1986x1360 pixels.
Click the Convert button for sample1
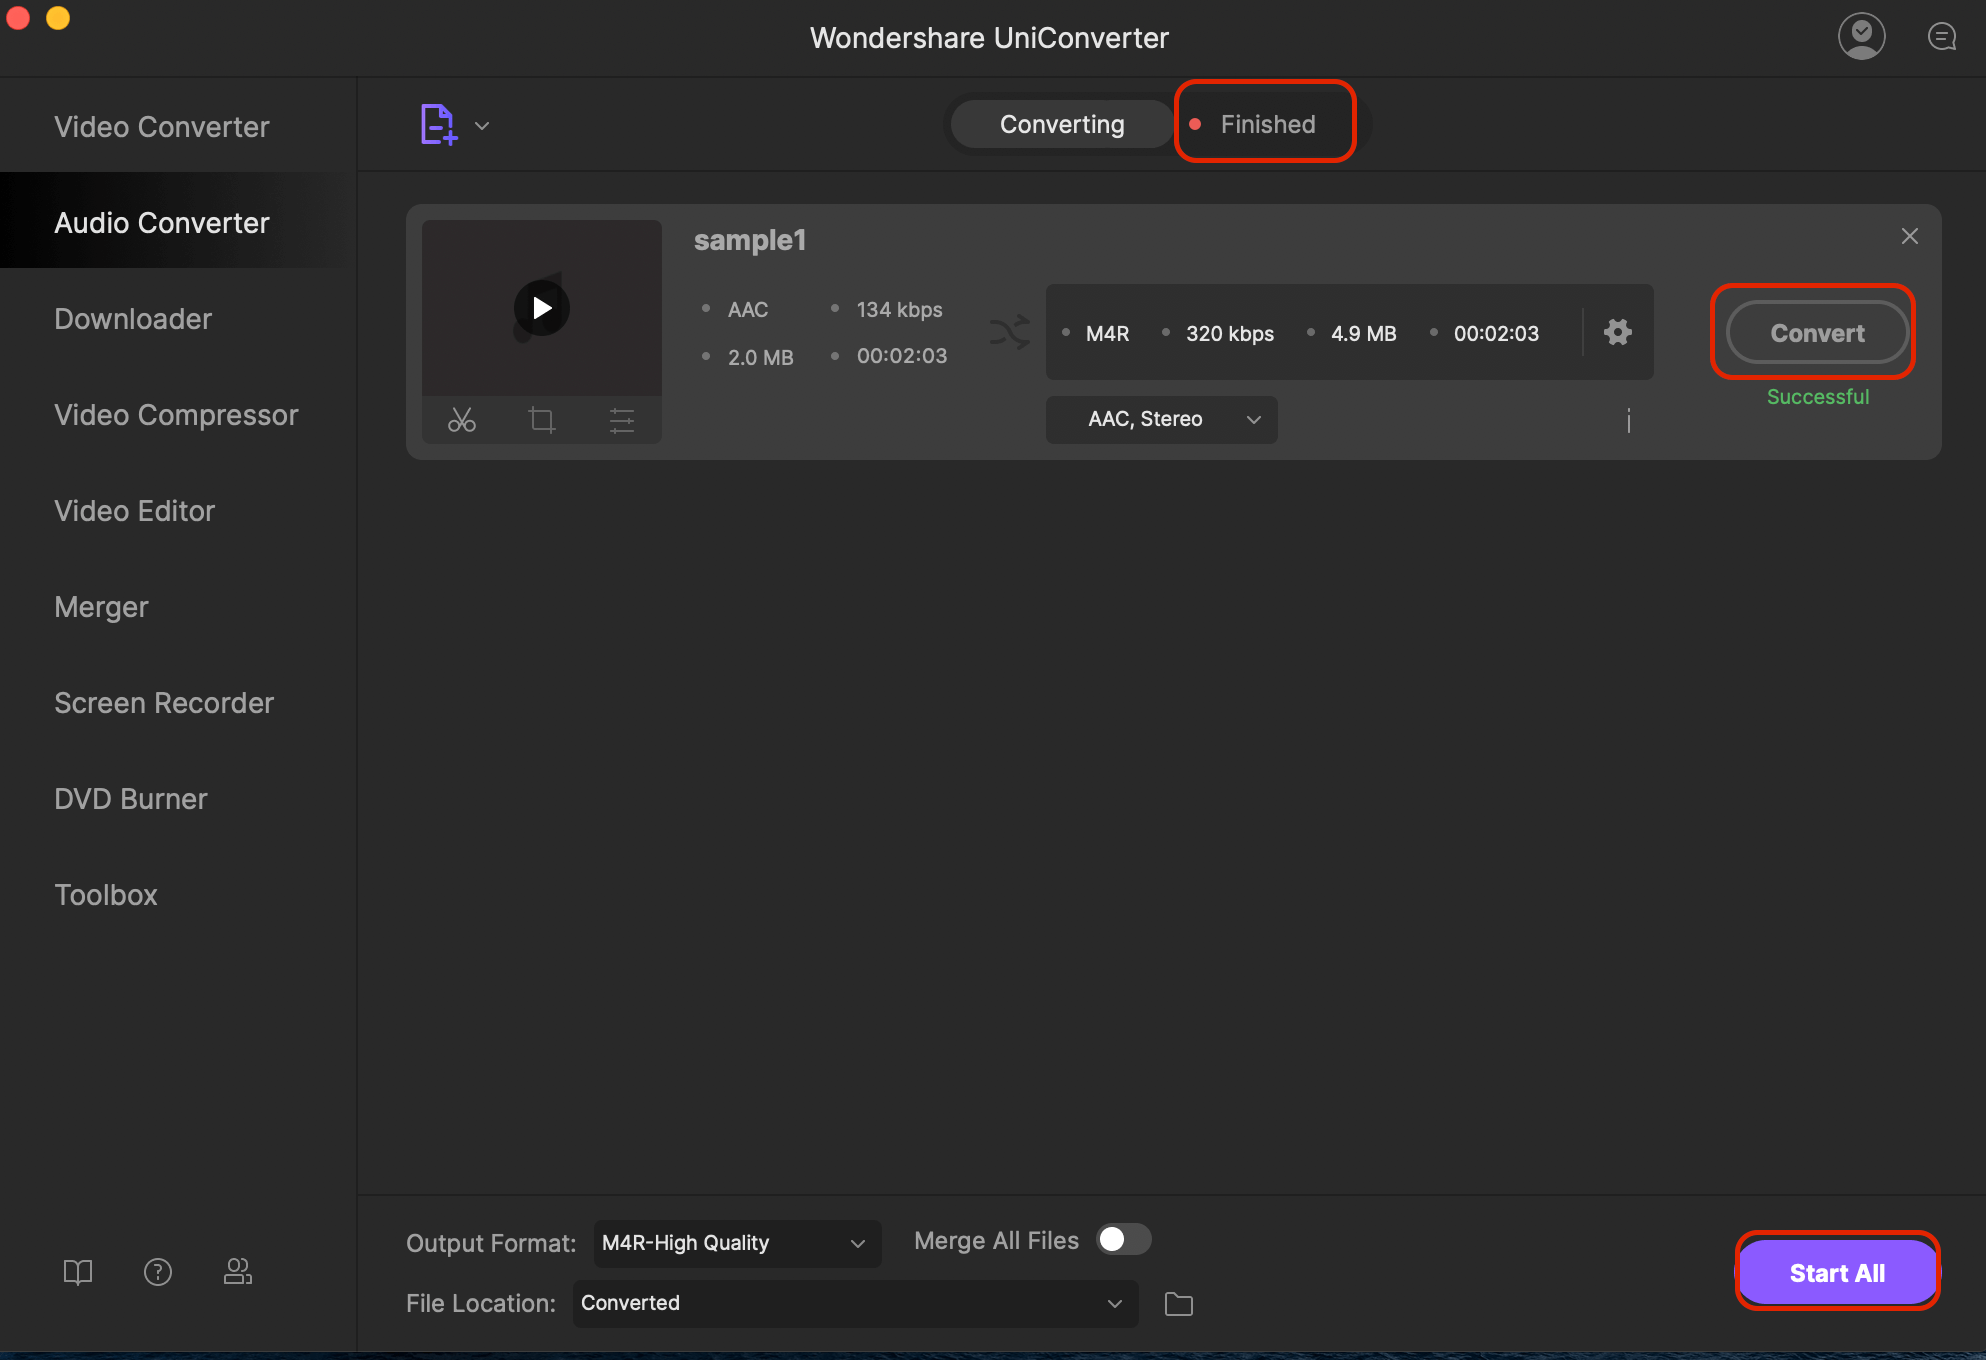(x=1816, y=333)
